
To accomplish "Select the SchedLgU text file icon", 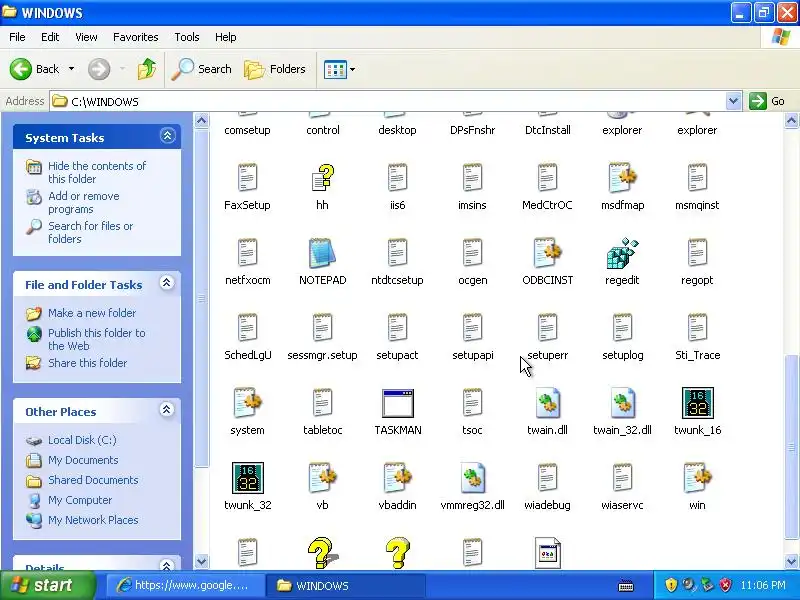I will tap(247, 328).
